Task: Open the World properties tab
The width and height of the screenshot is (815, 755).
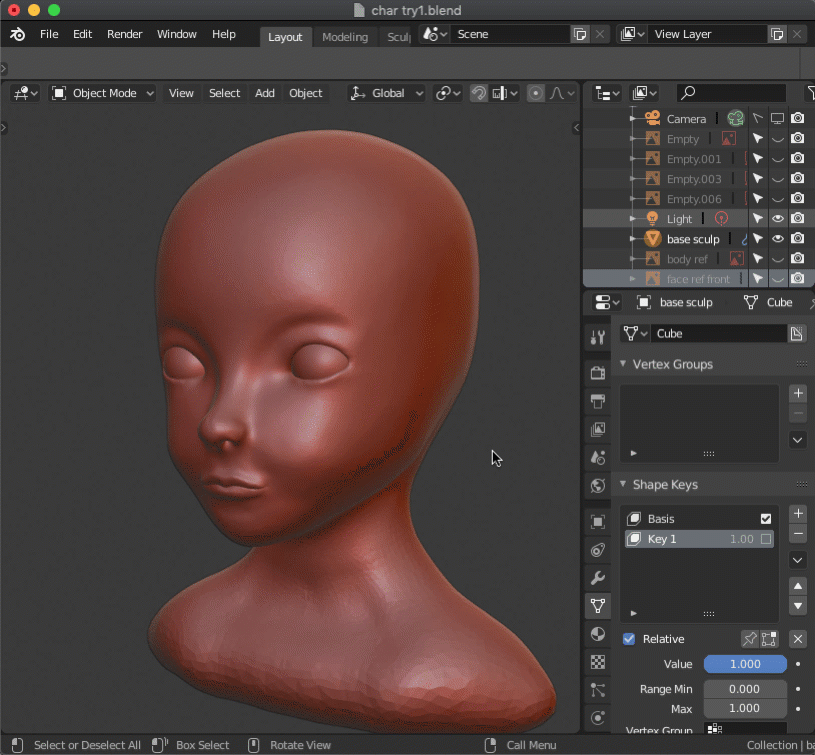Action: point(598,486)
